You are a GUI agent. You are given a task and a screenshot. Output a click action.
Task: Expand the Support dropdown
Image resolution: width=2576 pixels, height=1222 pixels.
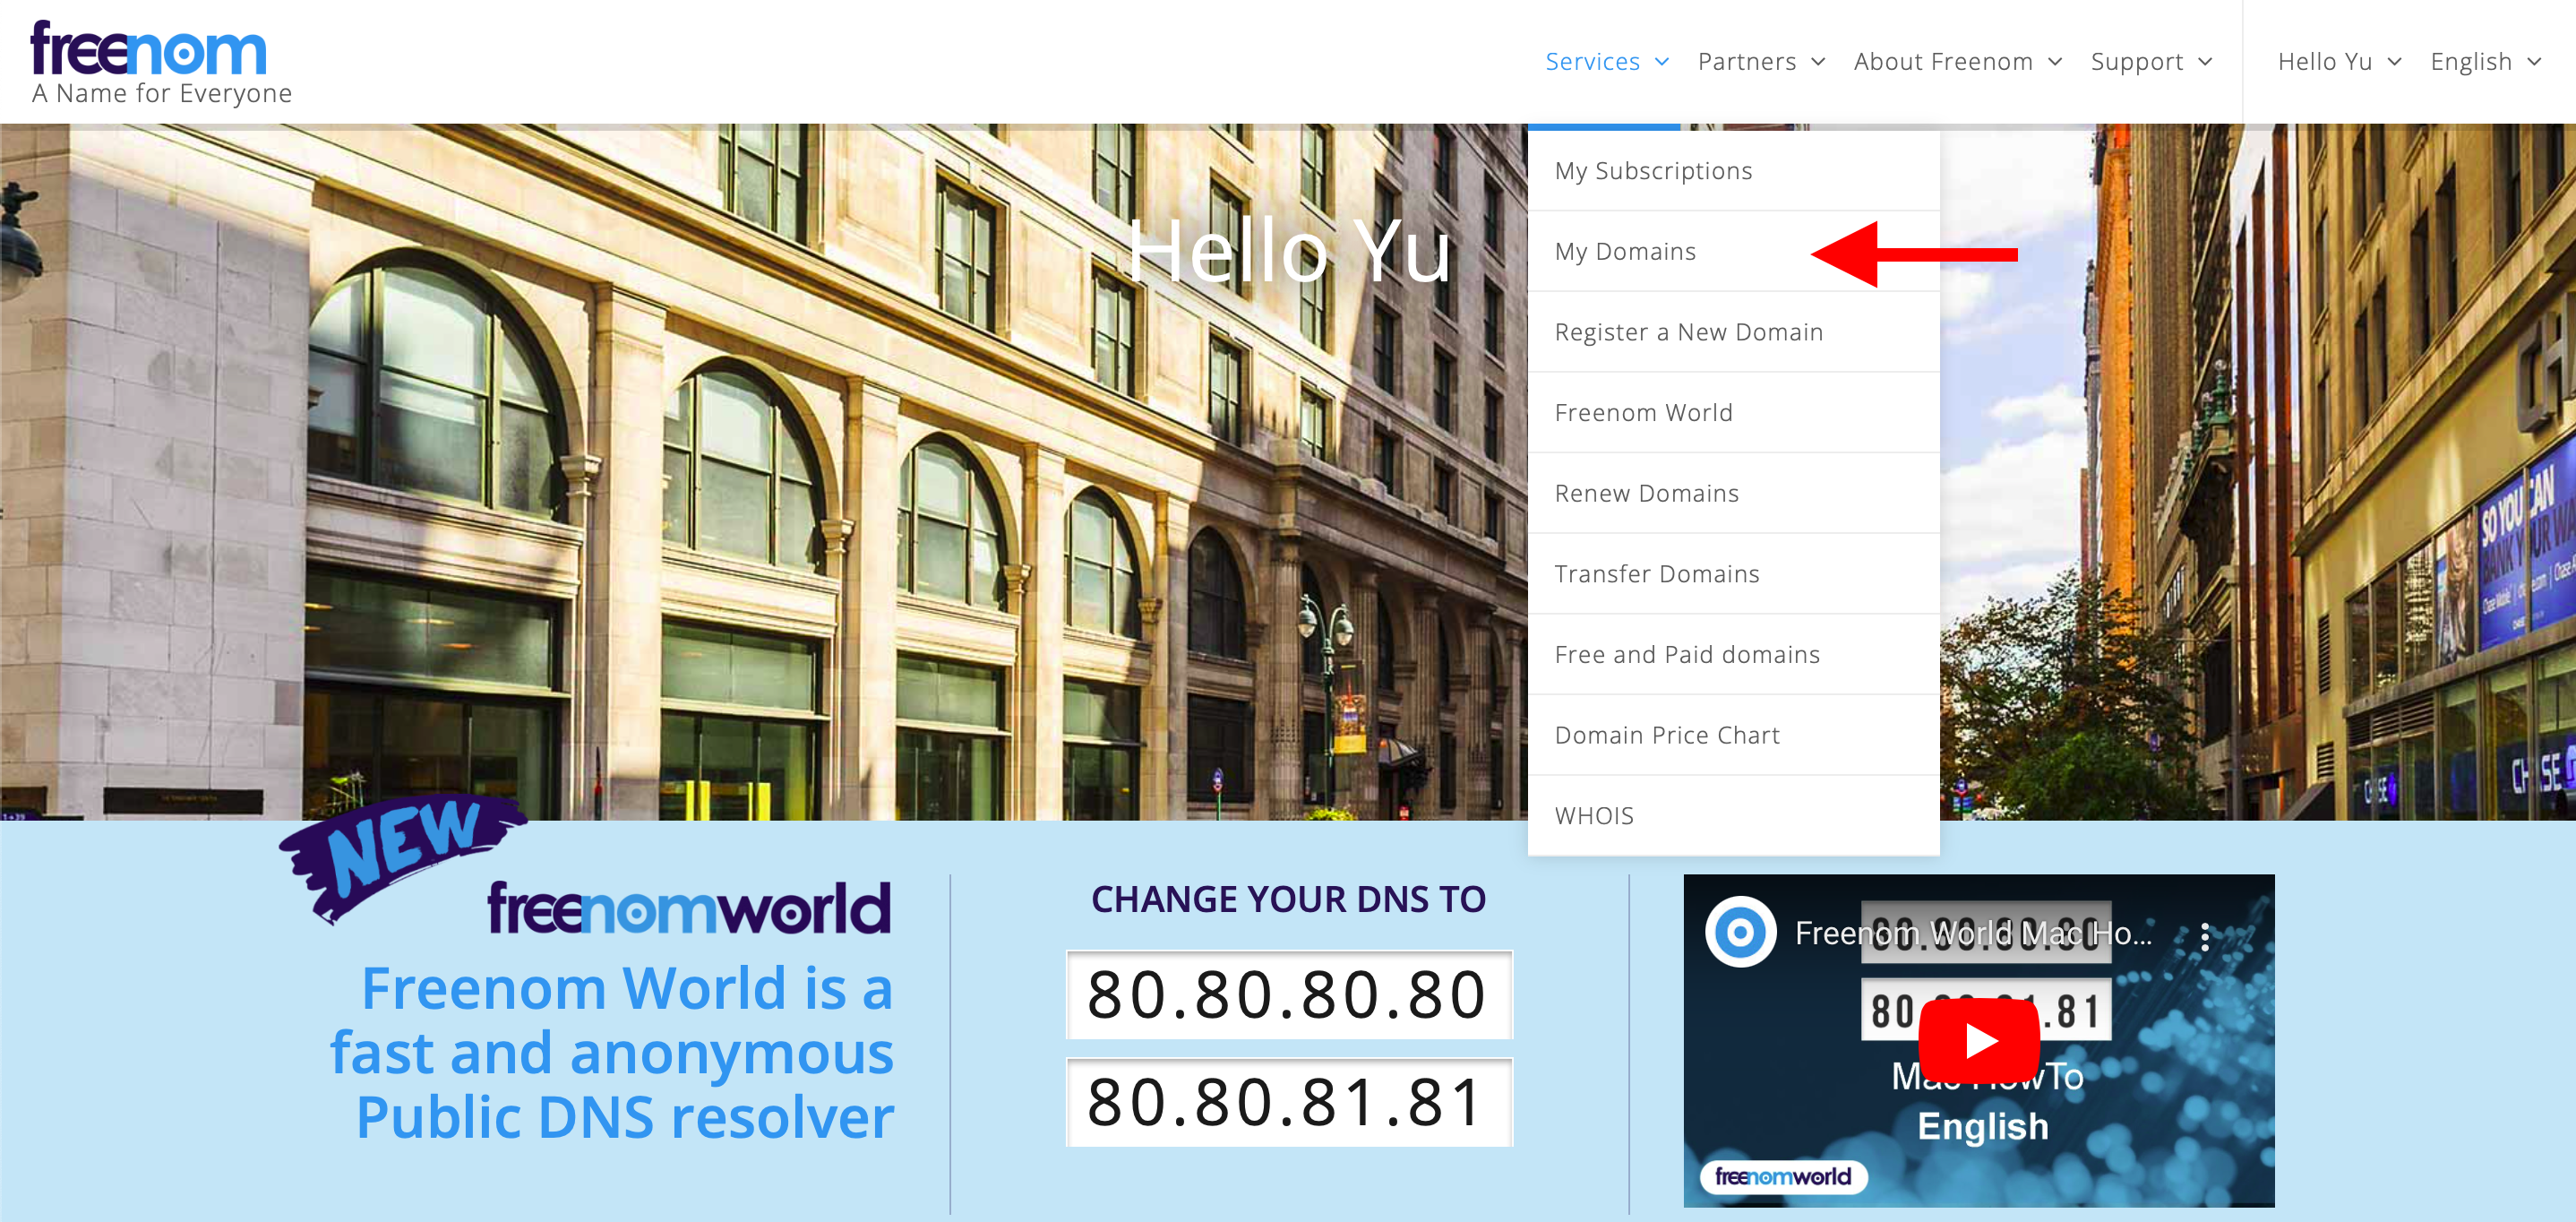(2151, 62)
